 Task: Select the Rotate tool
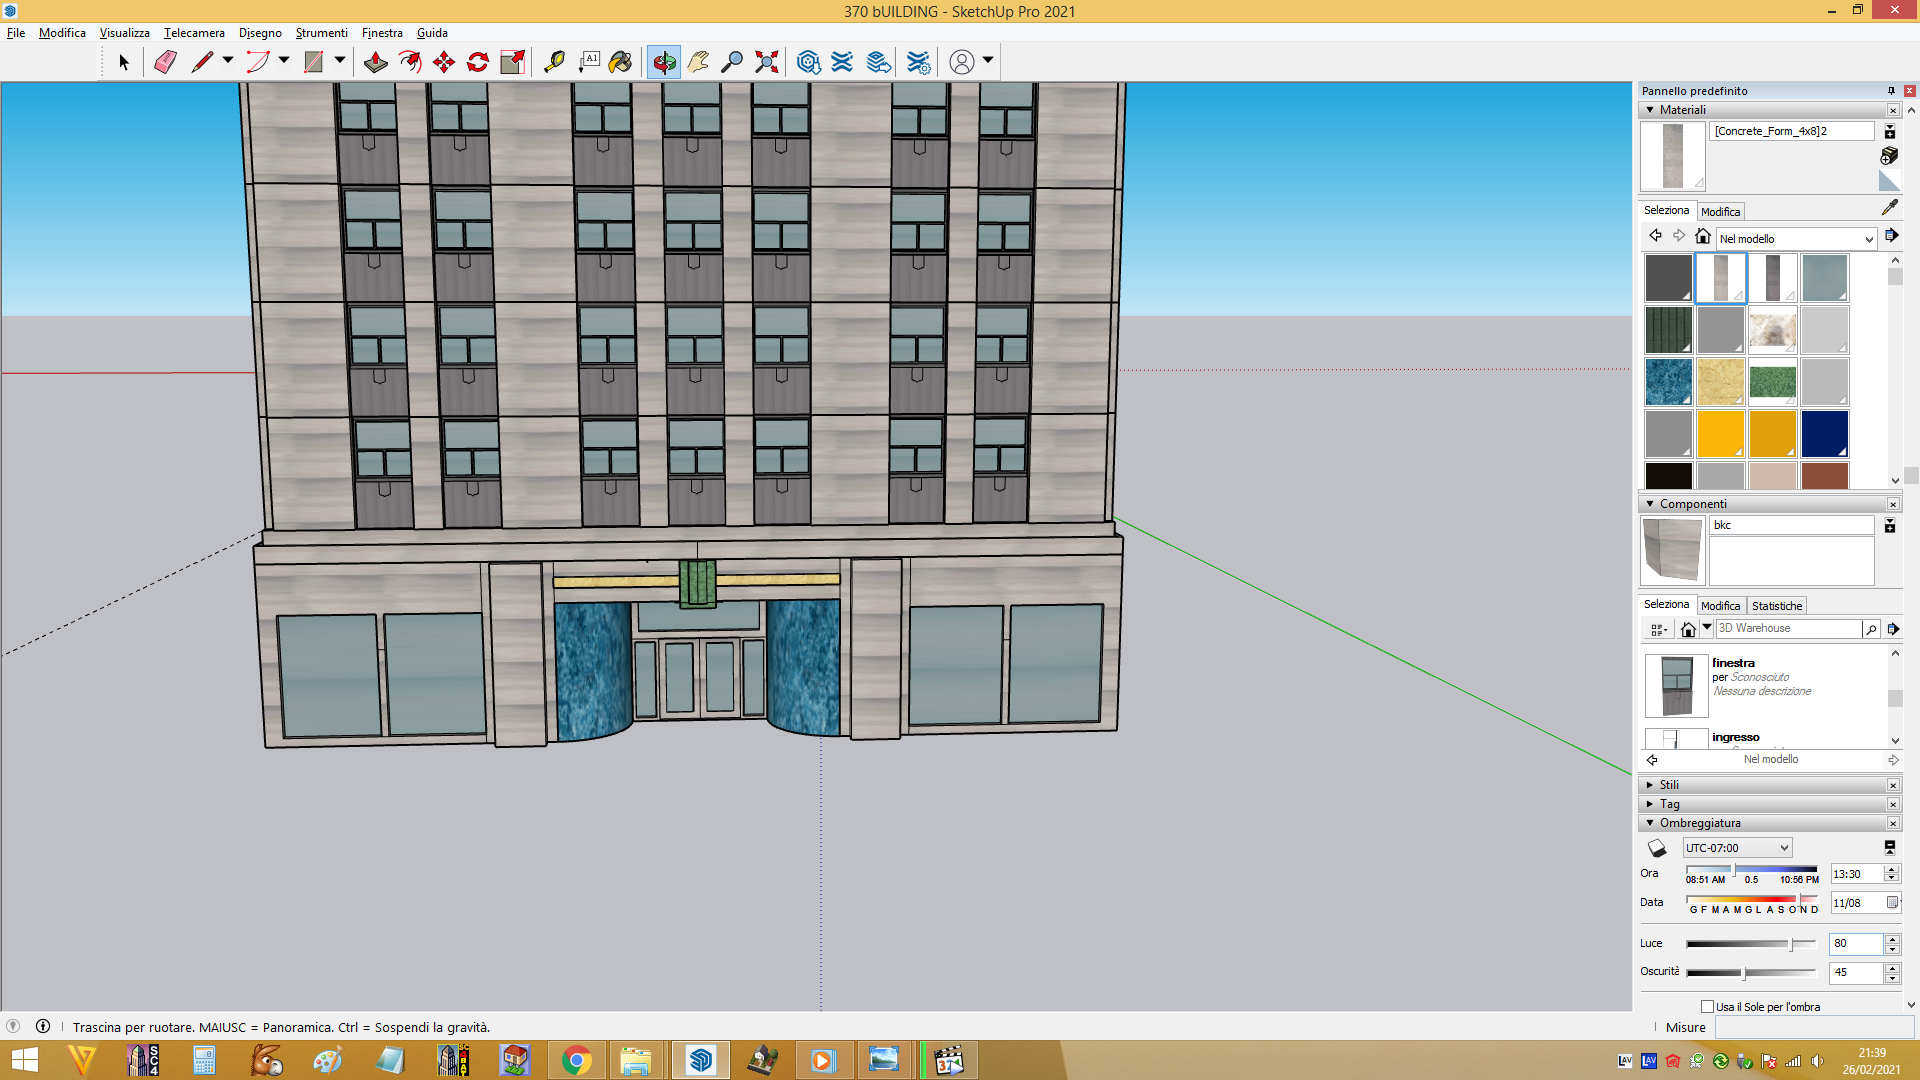pos(478,62)
